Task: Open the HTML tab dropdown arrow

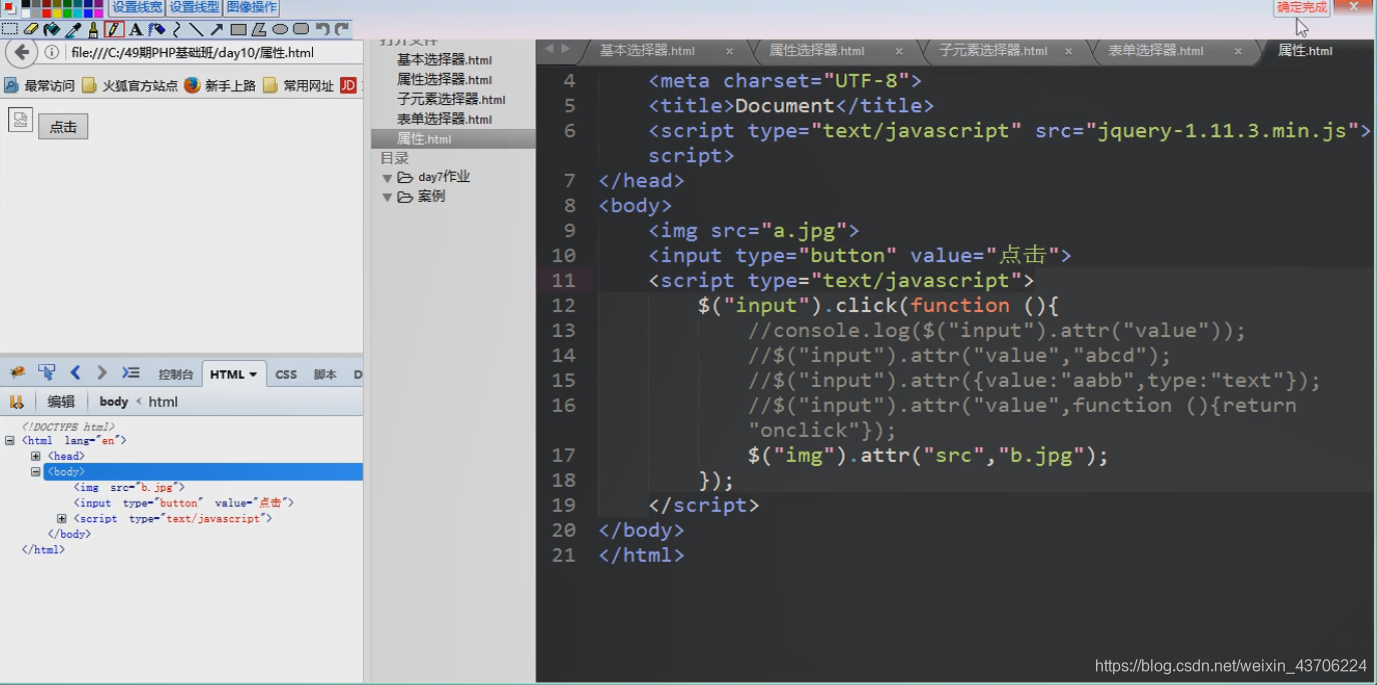Action: point(253,375)
